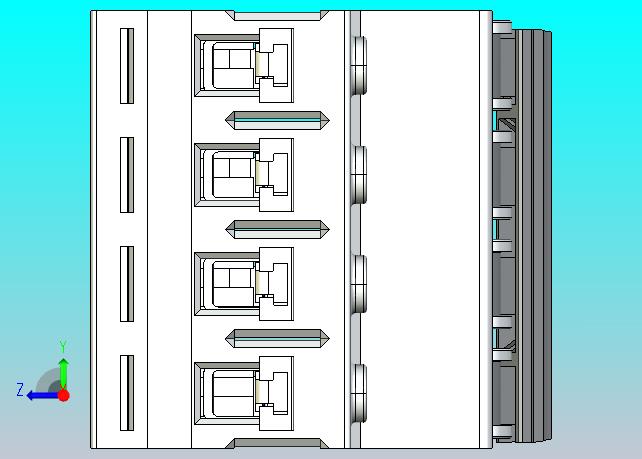Select the topmost terminal clamp on the model
This screenshot has width=642, height=459.
pyautogui.click(x=244, y=65)
